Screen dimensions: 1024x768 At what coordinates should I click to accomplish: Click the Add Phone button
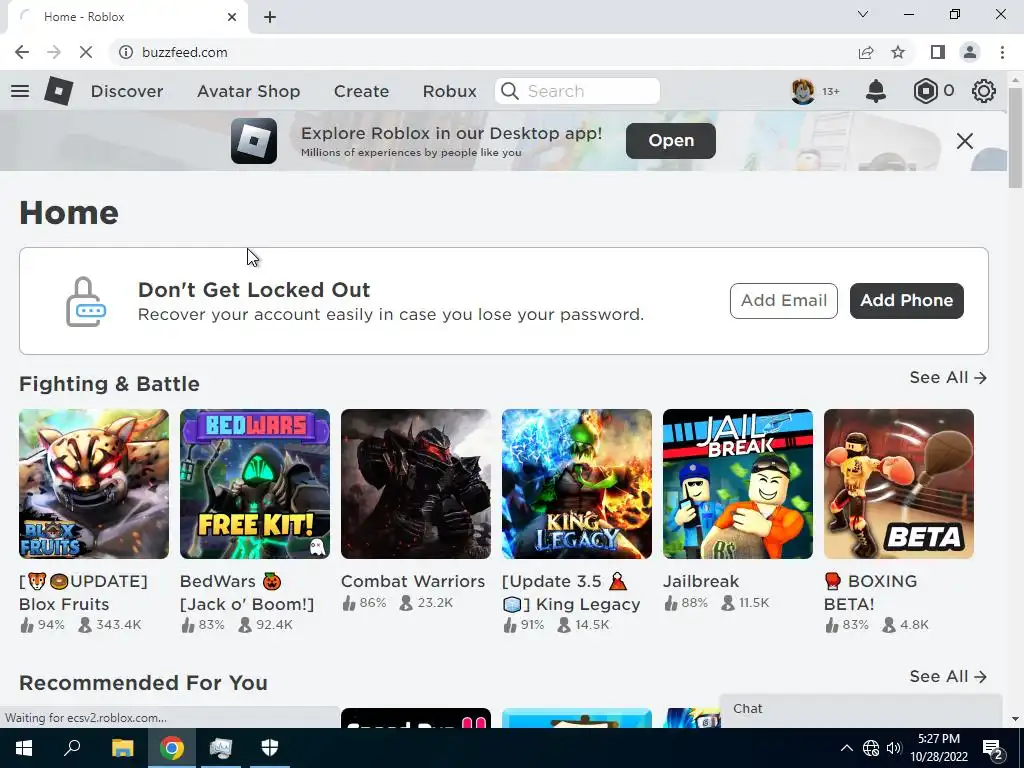pos(906,300)
